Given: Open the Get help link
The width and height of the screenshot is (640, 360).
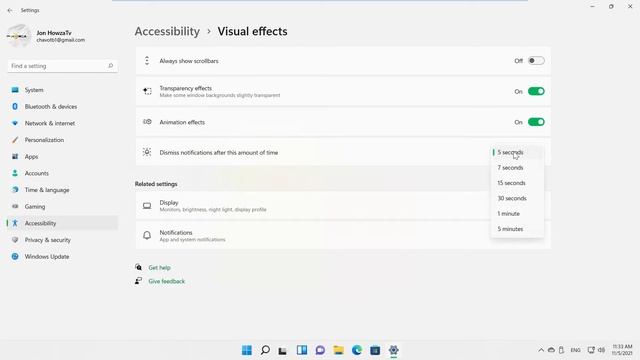Looking at the screenshot, I should click(159, 268).
